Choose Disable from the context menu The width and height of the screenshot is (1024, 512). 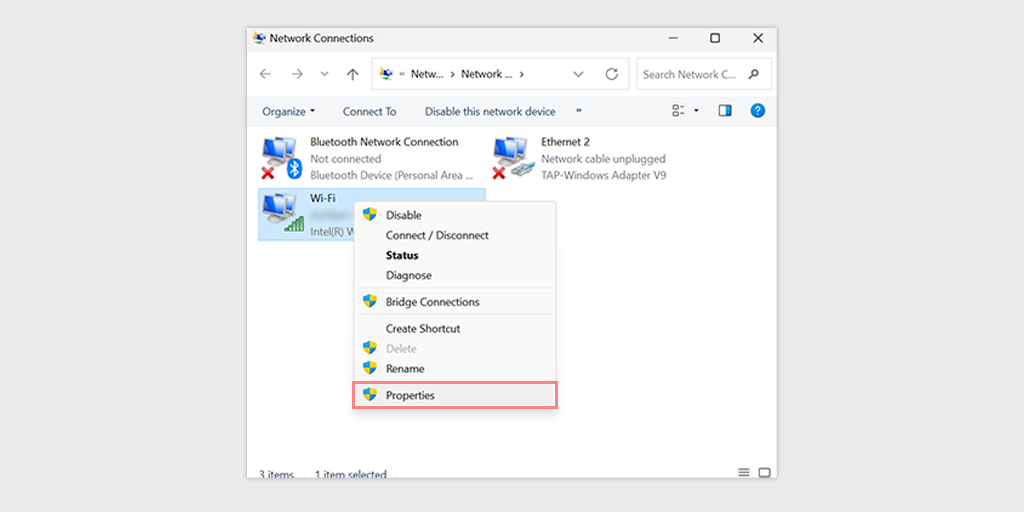pos(455,215)
